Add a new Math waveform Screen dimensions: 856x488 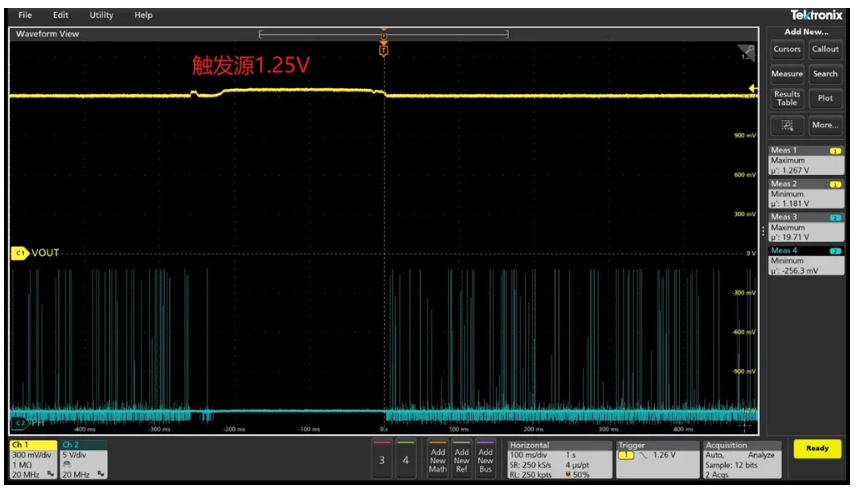pyautogui.click(x=438, y=459)
